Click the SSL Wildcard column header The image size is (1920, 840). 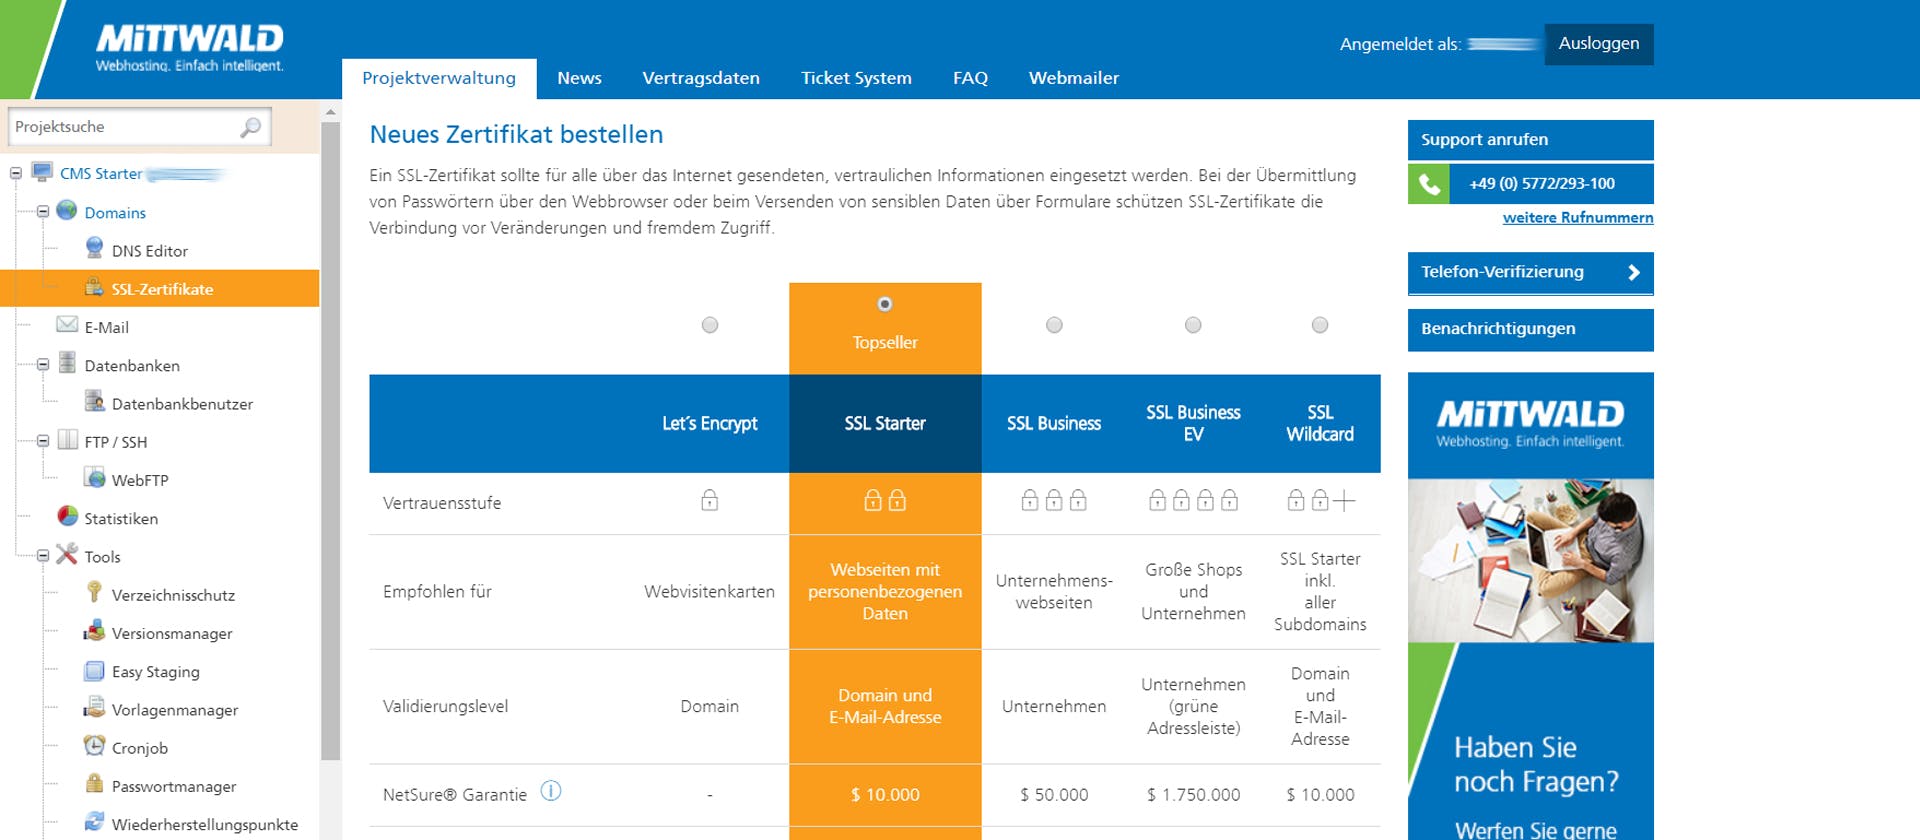1320,423
